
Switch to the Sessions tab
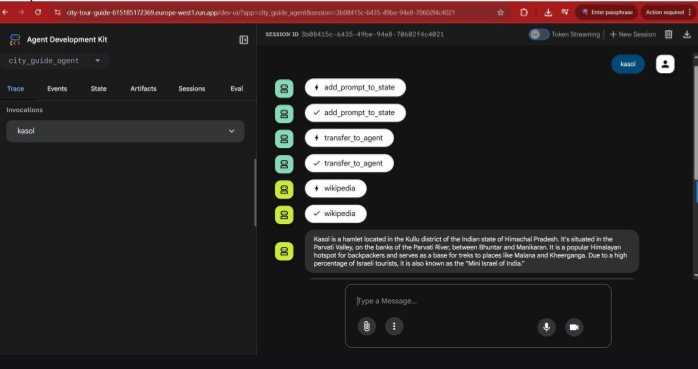click(x=192, y=89)
